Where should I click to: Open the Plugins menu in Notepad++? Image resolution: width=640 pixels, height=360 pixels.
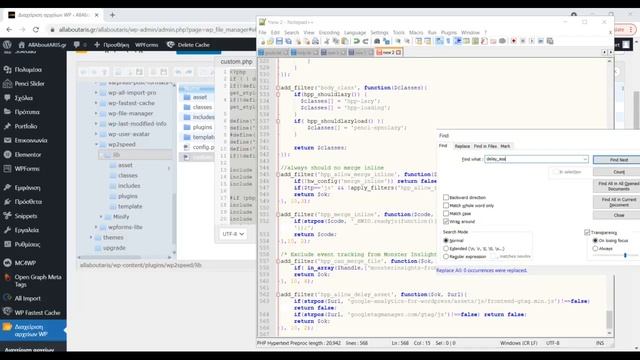pyautogui.click(x=449, y=32)
